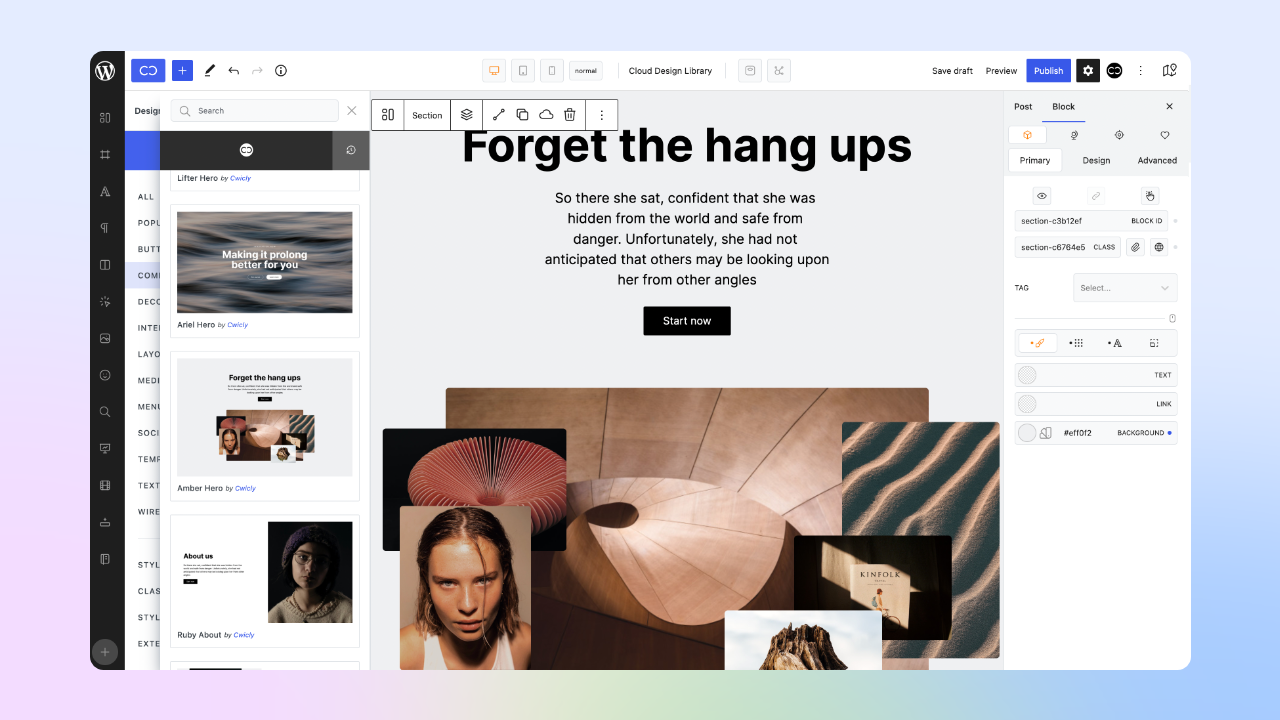Image resolution: width=1280 pixels, height=720 pixels.
Task: Click the redo arrow
Action: [x=257, y=71]
